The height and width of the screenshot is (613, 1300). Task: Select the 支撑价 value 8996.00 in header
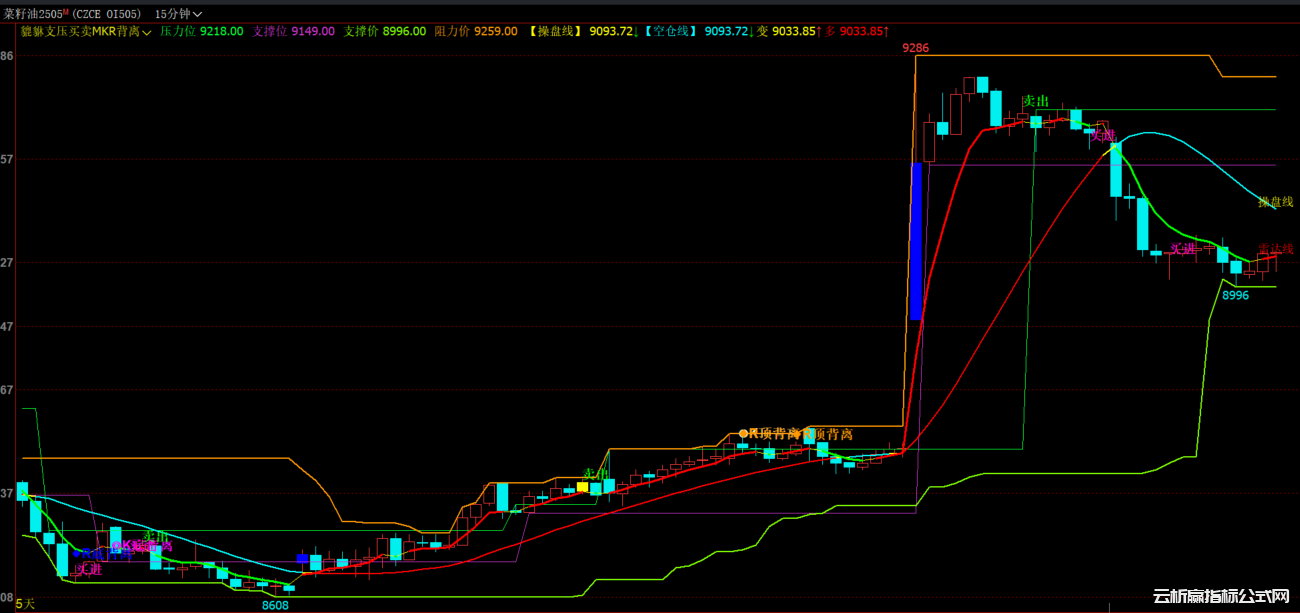coord(404,31)
